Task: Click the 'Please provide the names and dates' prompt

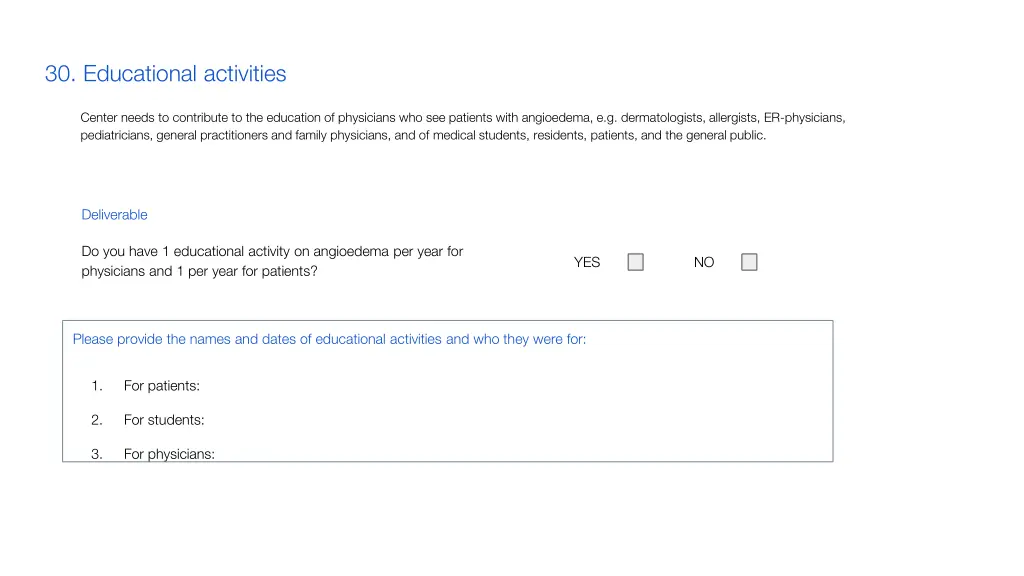Action: point(329,340)
